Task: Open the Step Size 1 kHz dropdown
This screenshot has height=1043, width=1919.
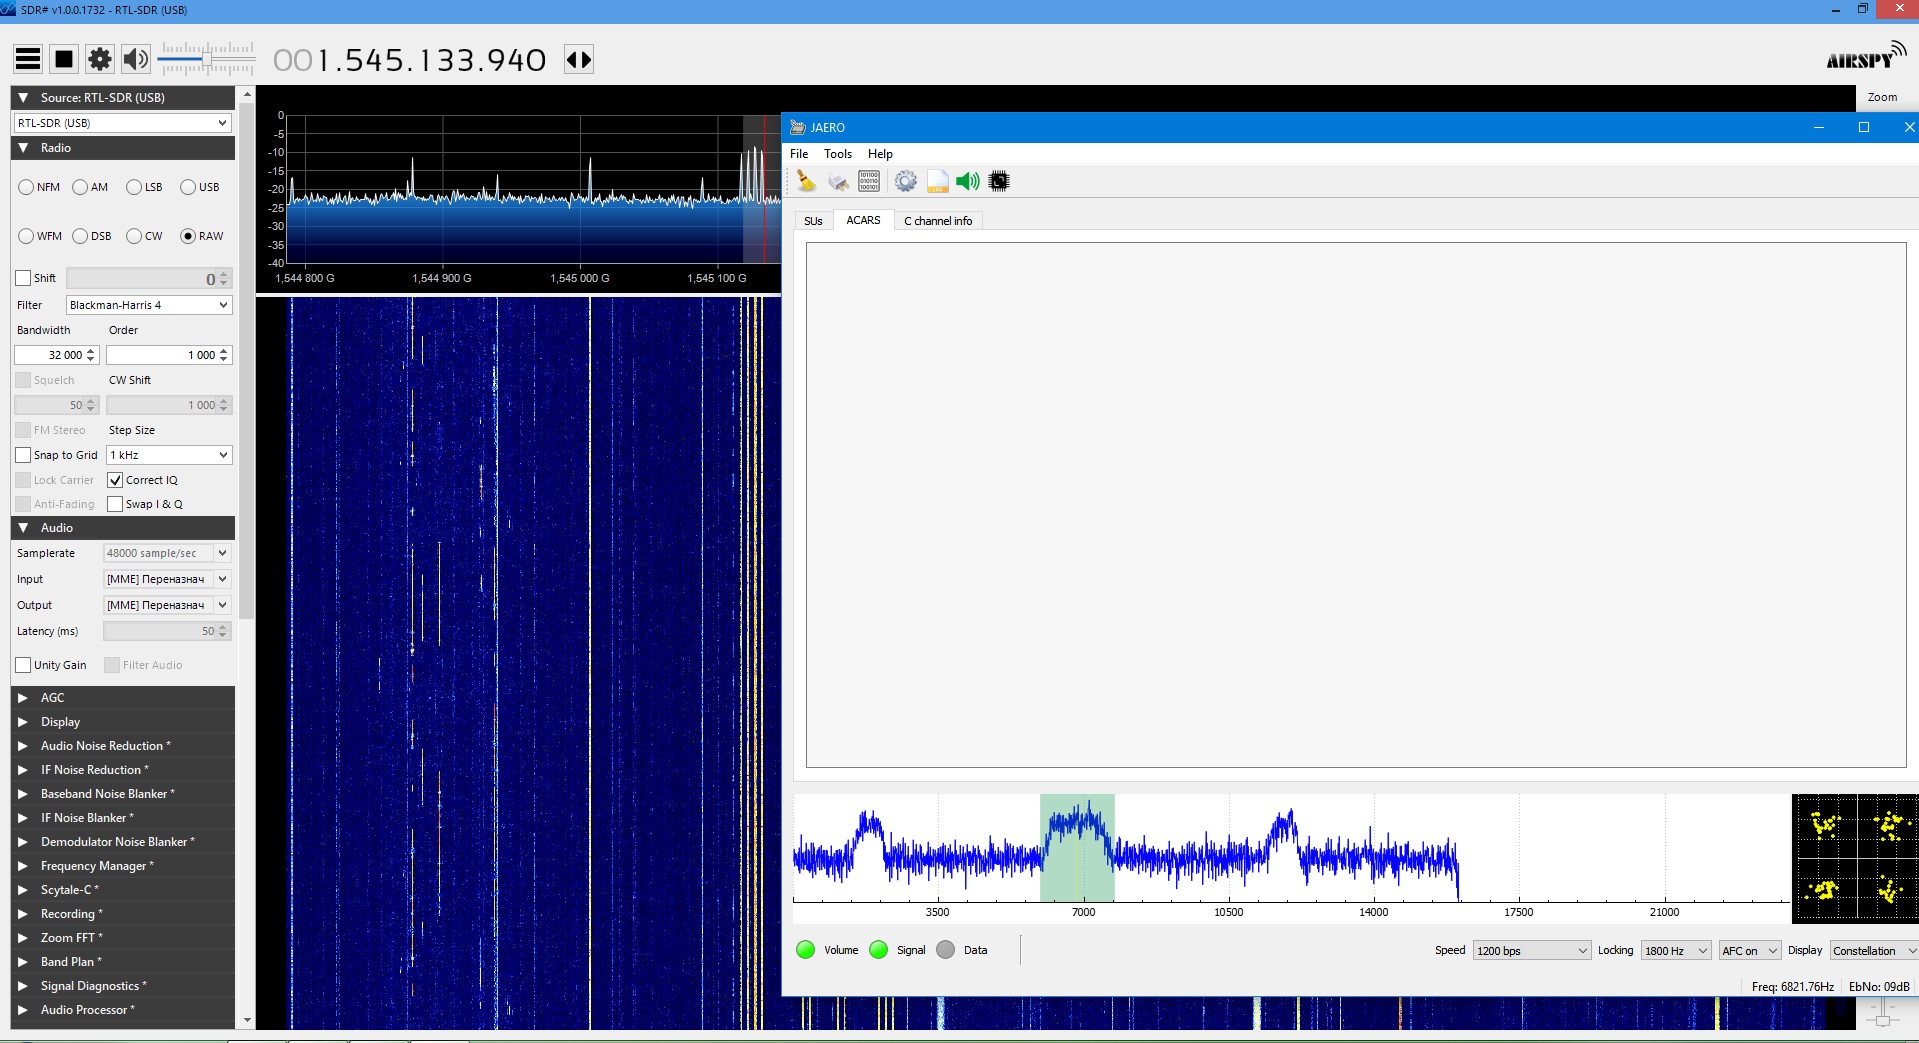Action: pyautogui.click(x=169, y=455)
